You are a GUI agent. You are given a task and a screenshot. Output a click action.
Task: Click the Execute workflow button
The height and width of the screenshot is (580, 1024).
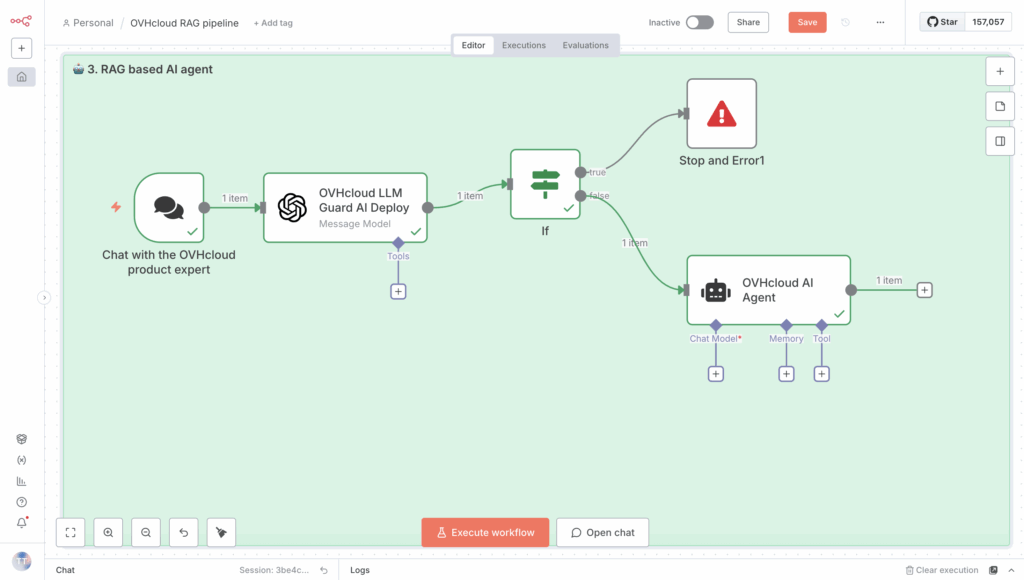coord(485,533)
